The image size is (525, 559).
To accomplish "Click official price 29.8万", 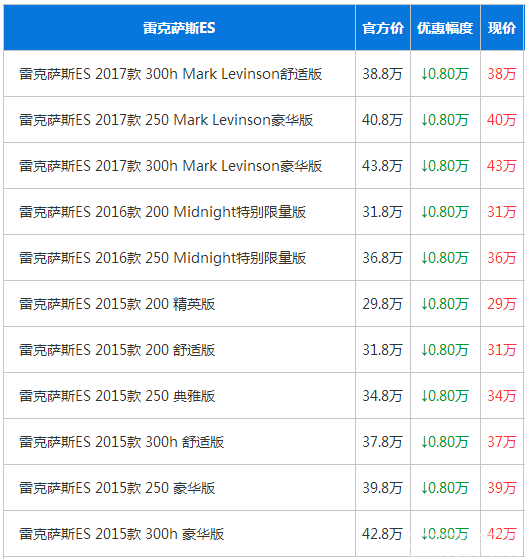I will 382,304.
